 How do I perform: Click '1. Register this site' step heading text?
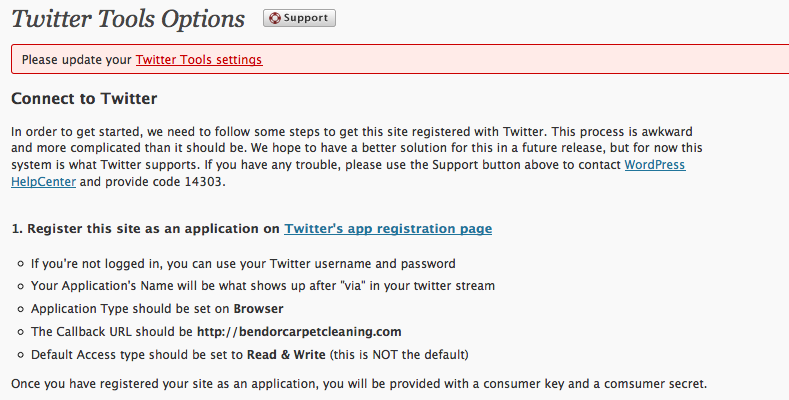click(145, 228)
